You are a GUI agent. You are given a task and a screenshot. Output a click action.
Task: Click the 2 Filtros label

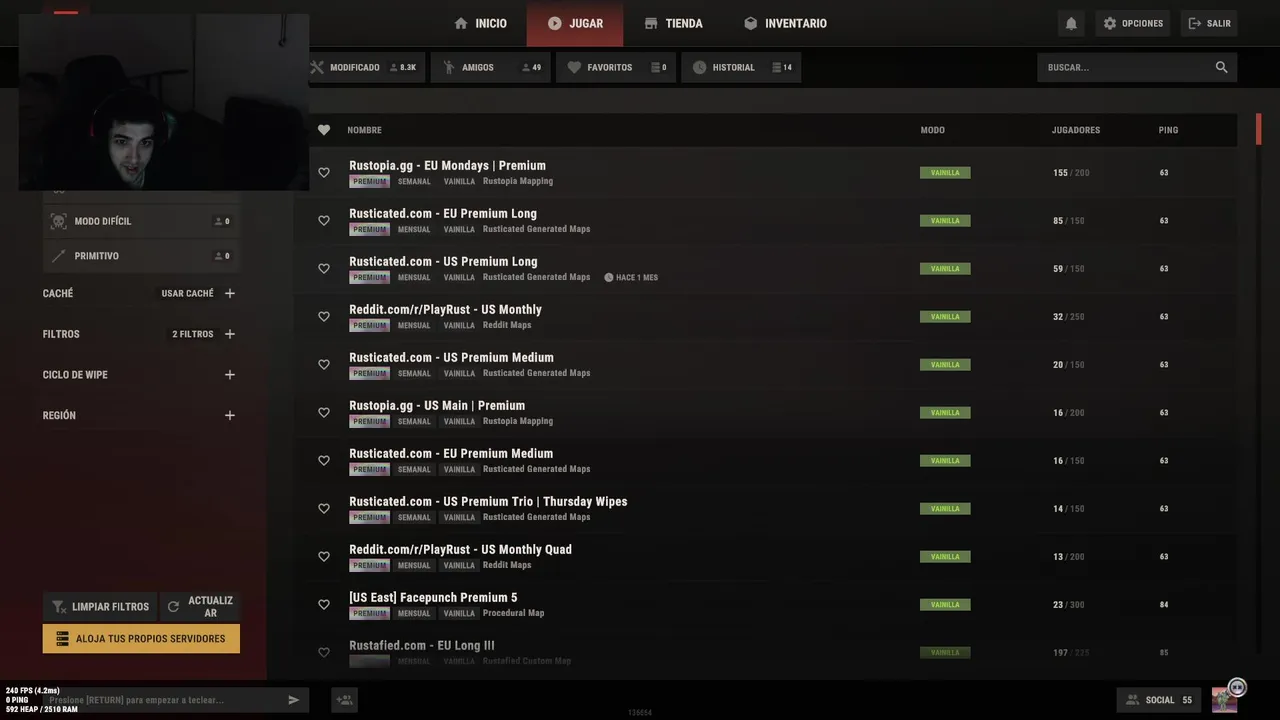coord(193,334)
